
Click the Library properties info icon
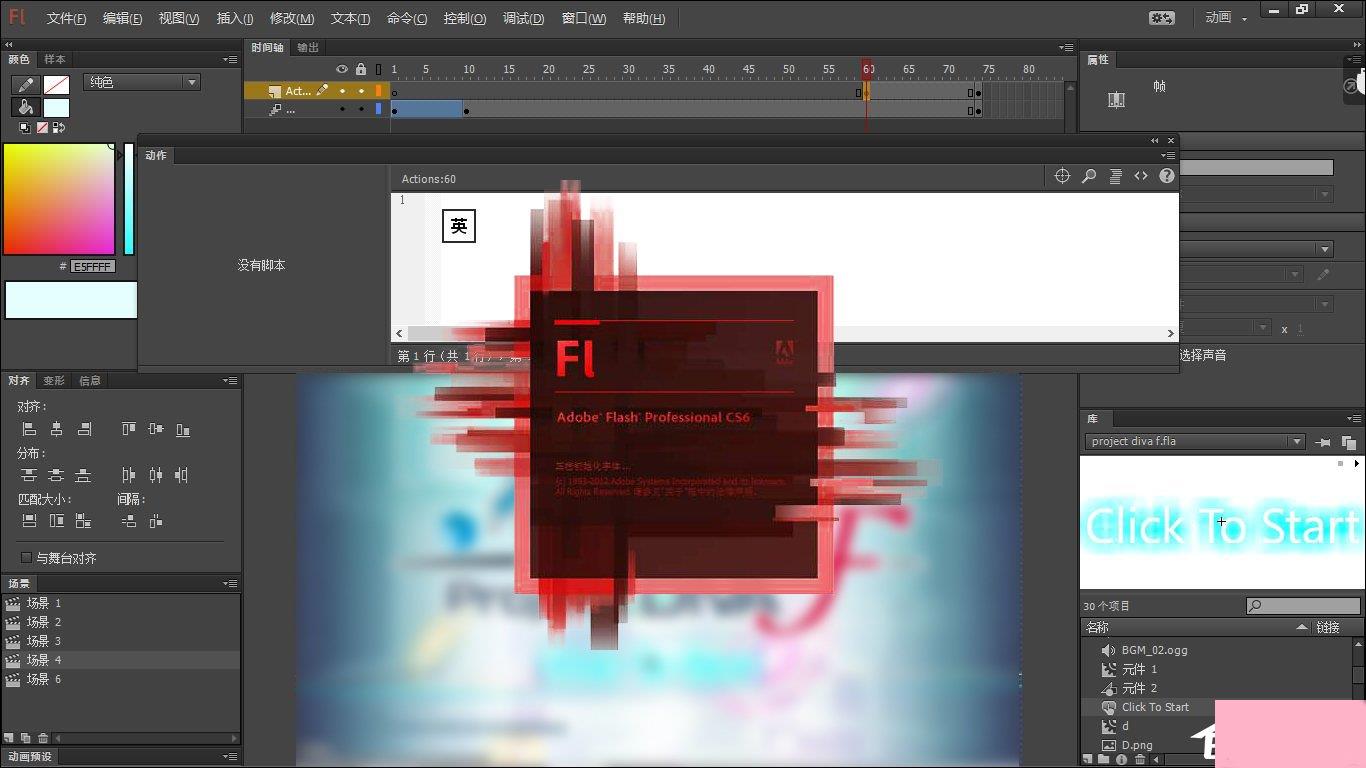point(1122,760)
